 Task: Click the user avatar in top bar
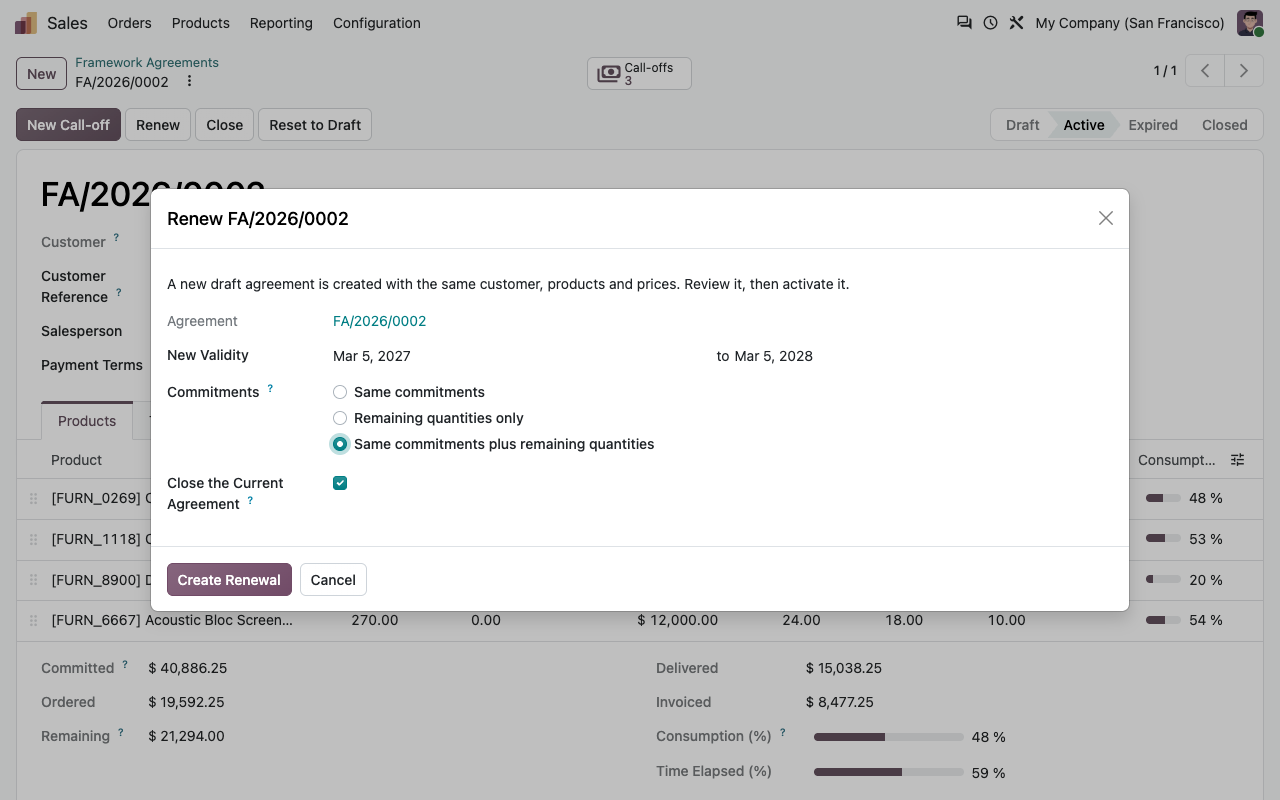(1250, 23)
